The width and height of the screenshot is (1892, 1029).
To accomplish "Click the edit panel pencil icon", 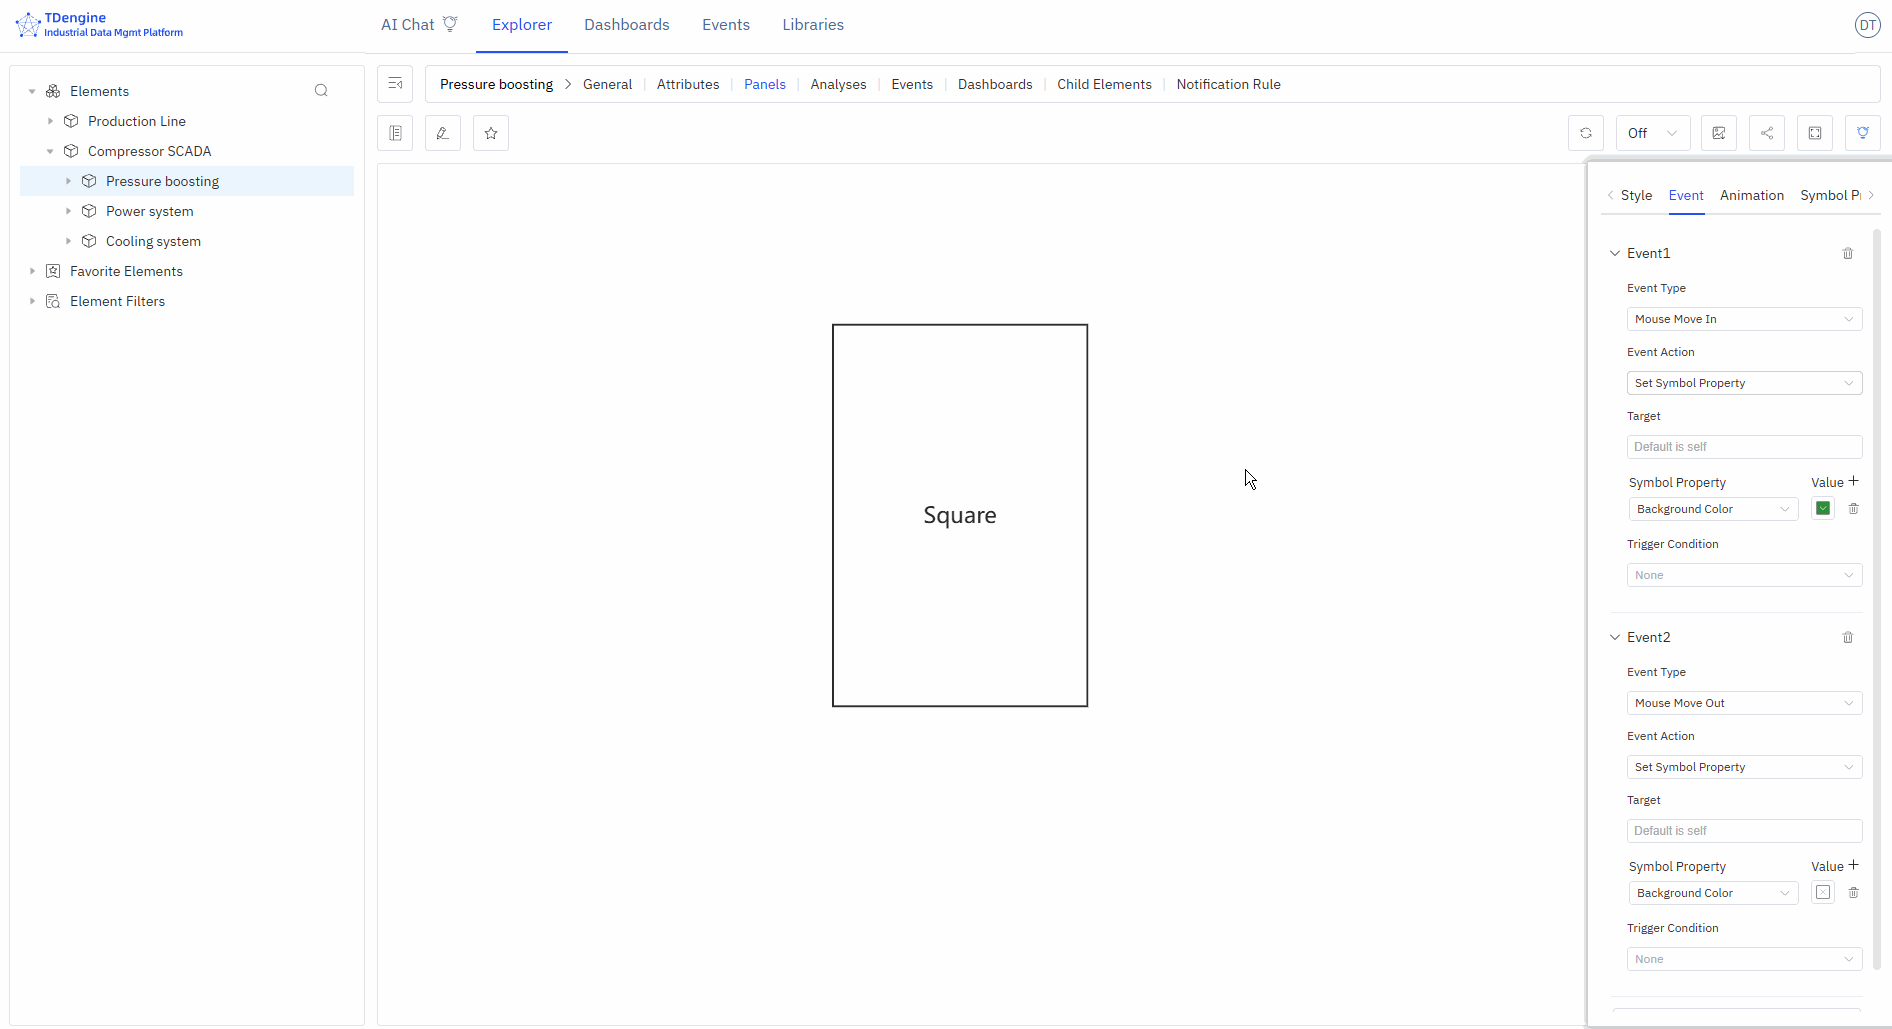I will (x=443, y=133).
